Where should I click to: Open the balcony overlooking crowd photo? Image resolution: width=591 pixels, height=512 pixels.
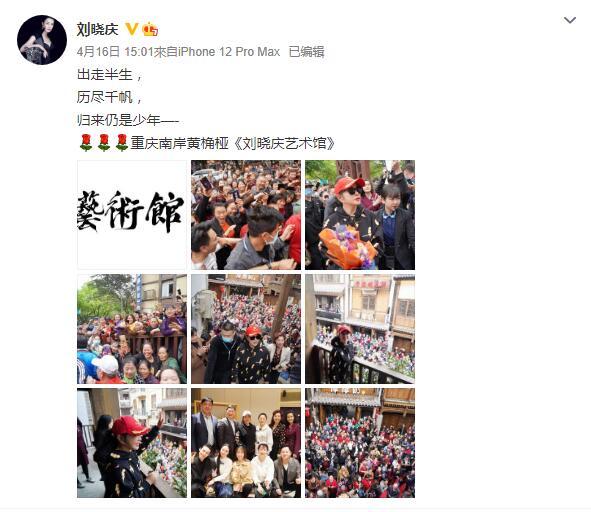click(360, 329)
